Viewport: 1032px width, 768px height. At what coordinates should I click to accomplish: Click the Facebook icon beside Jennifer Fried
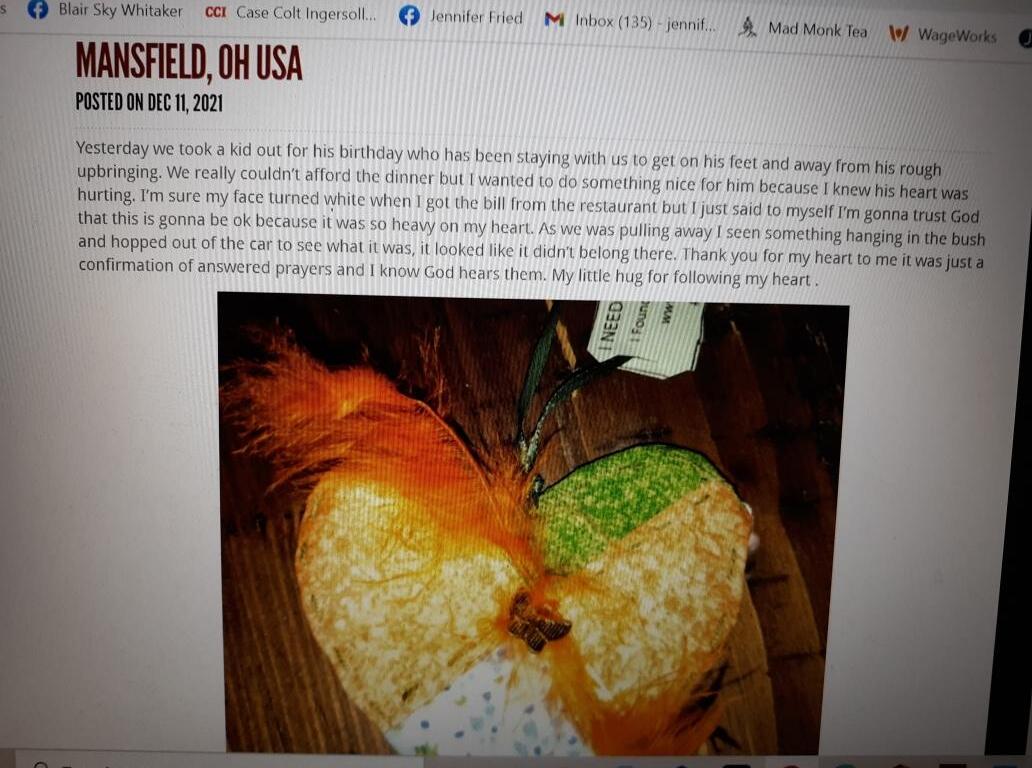tap(409, 15)
